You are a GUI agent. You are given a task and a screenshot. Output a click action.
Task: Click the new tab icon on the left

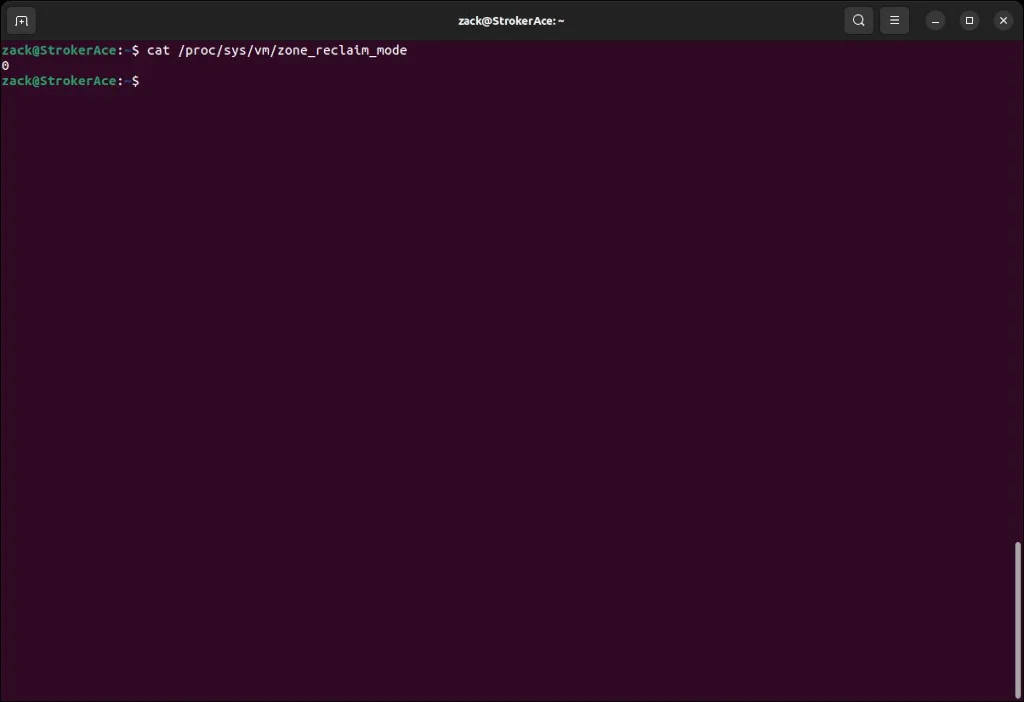(x=20, y=20)
